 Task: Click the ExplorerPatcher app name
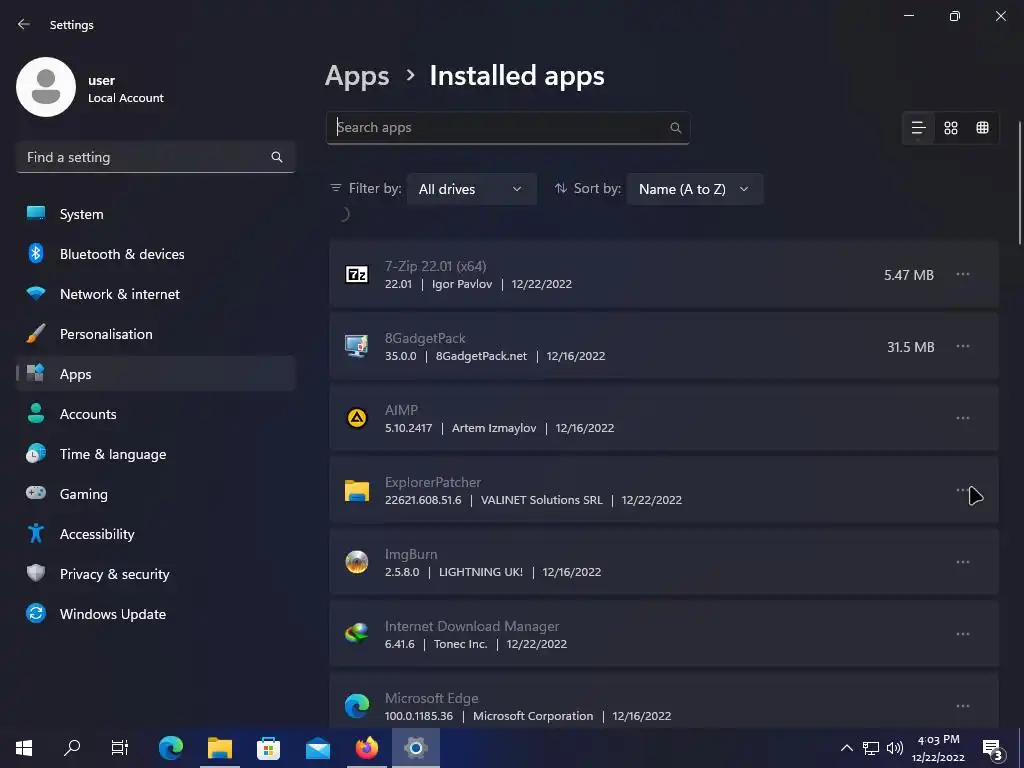[432, 482]
